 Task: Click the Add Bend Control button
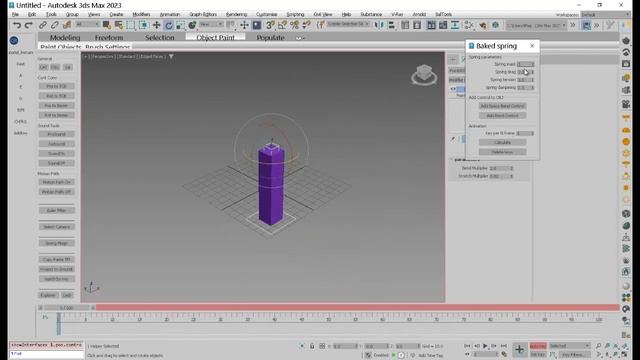(502, 116)
